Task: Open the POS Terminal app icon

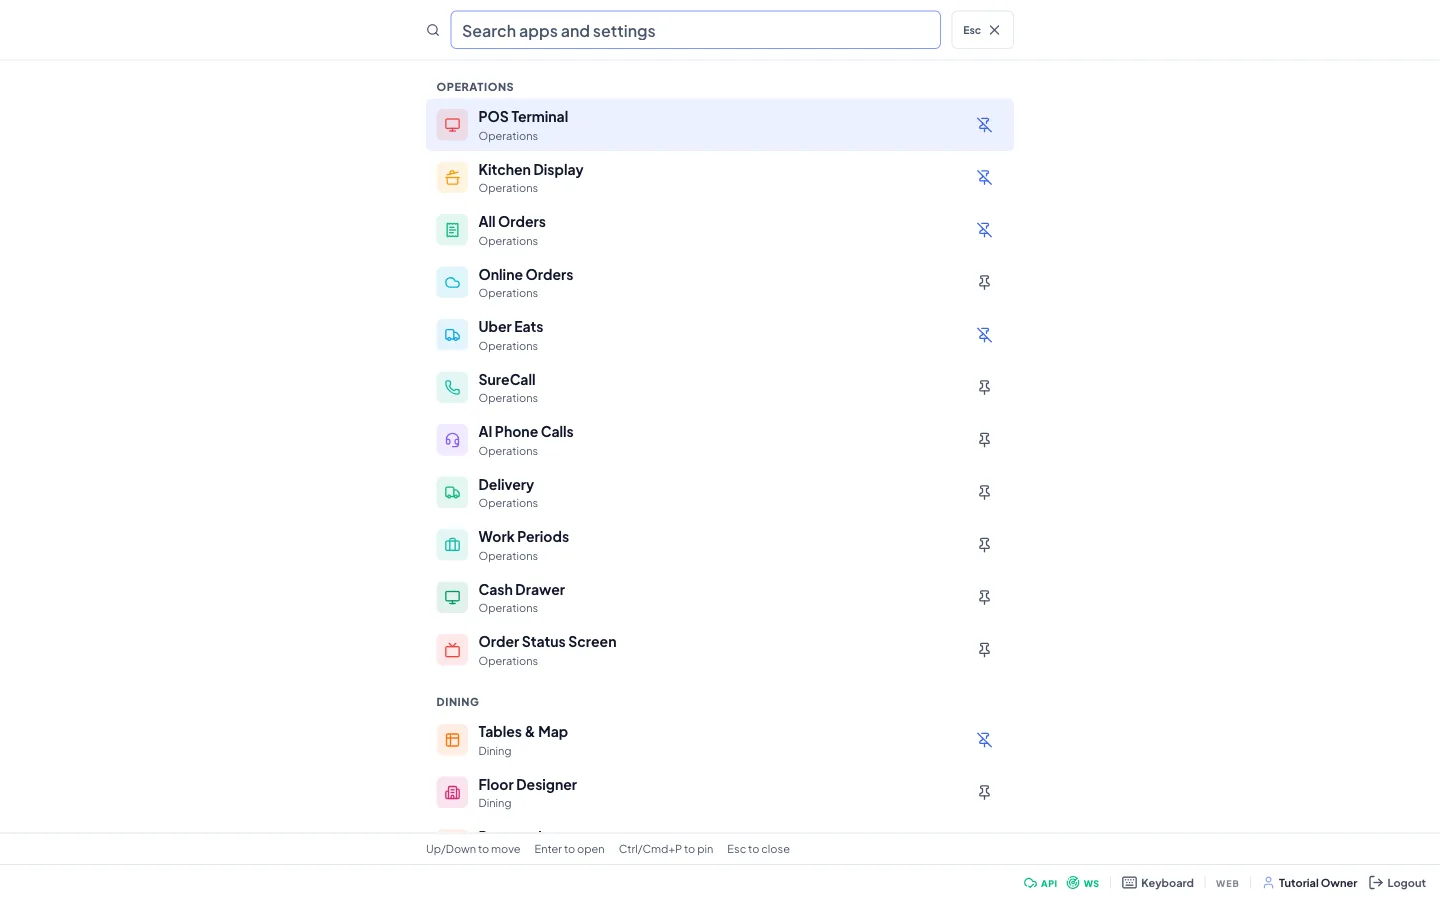Action: [x=452, y=125]
